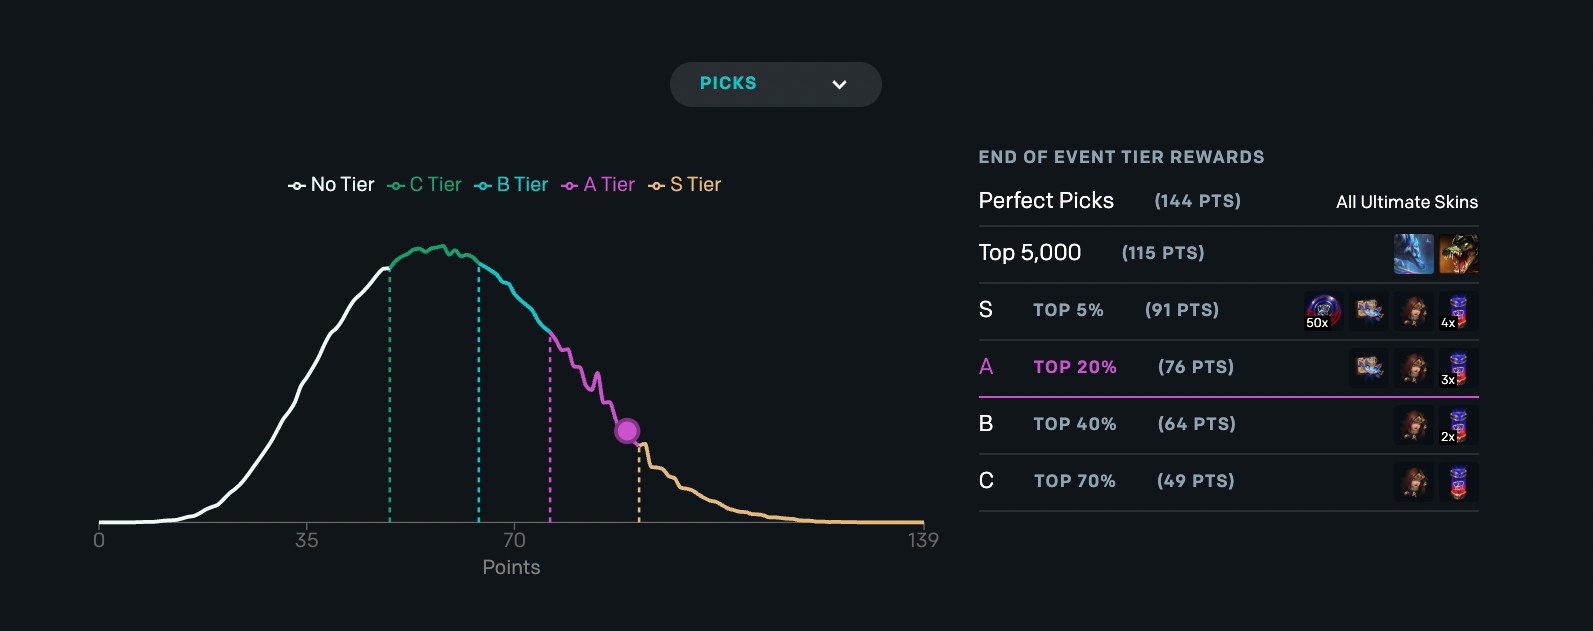Click the chevron arrow next to PICKS
Viewport: 1593px width, 631px height.
pos(840,85)
